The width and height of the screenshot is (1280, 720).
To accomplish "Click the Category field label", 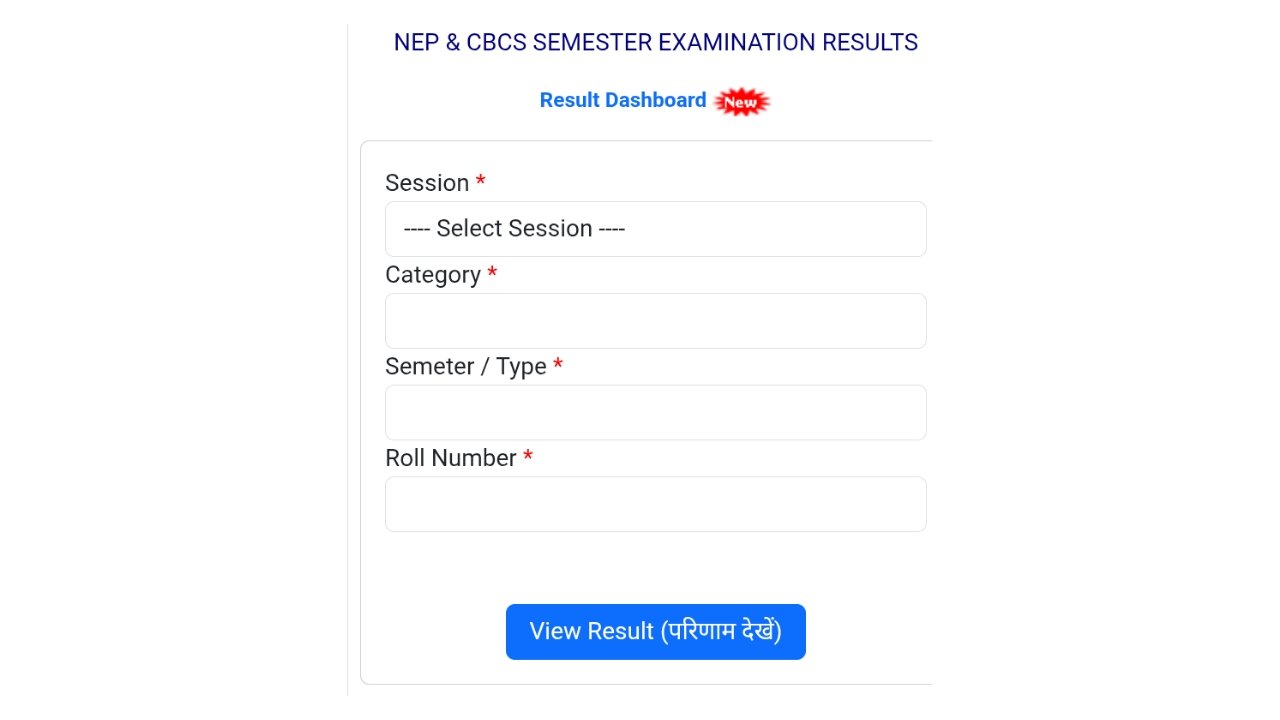I will (x=433, y=275).
